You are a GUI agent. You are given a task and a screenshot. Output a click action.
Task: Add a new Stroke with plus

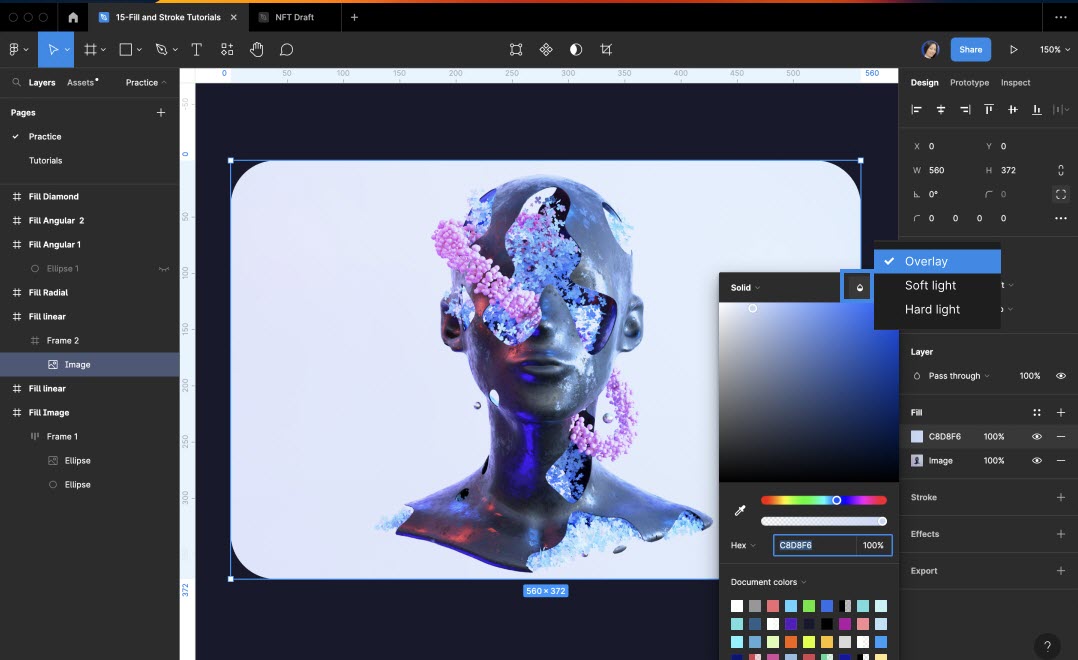tap(1061, 497)
